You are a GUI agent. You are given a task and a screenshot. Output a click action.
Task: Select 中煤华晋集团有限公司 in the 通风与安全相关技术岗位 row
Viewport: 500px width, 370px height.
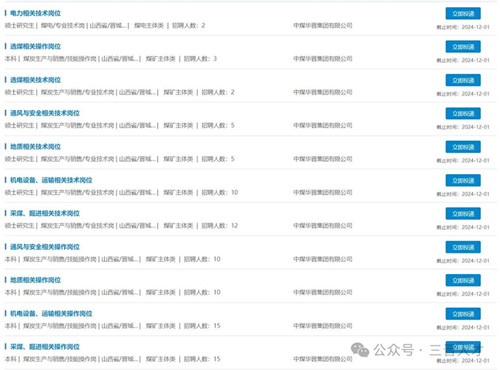click(x=323, y=125)
